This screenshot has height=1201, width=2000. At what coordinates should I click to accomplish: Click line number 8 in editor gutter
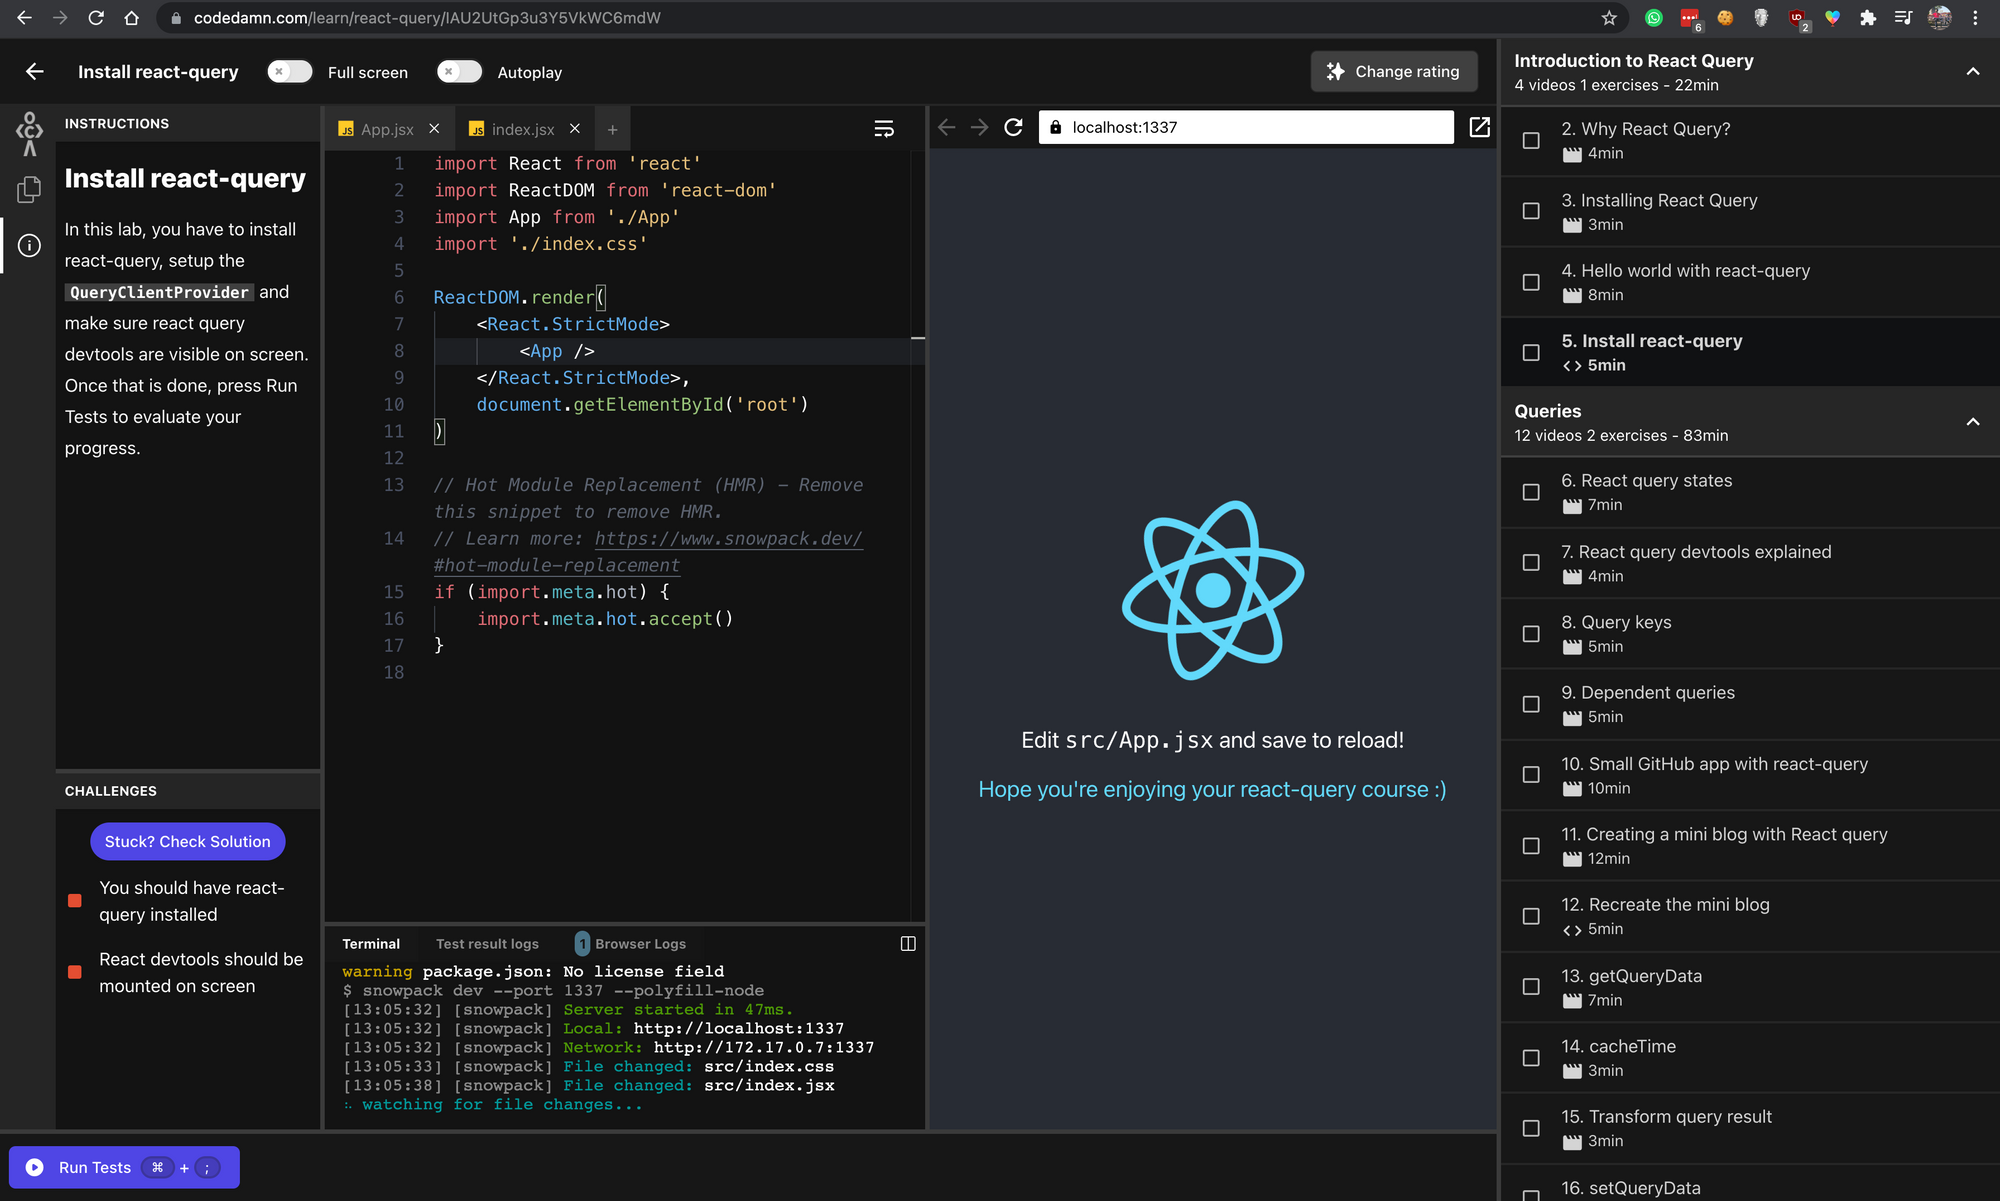pyautogui.click(x=399, y=351)
